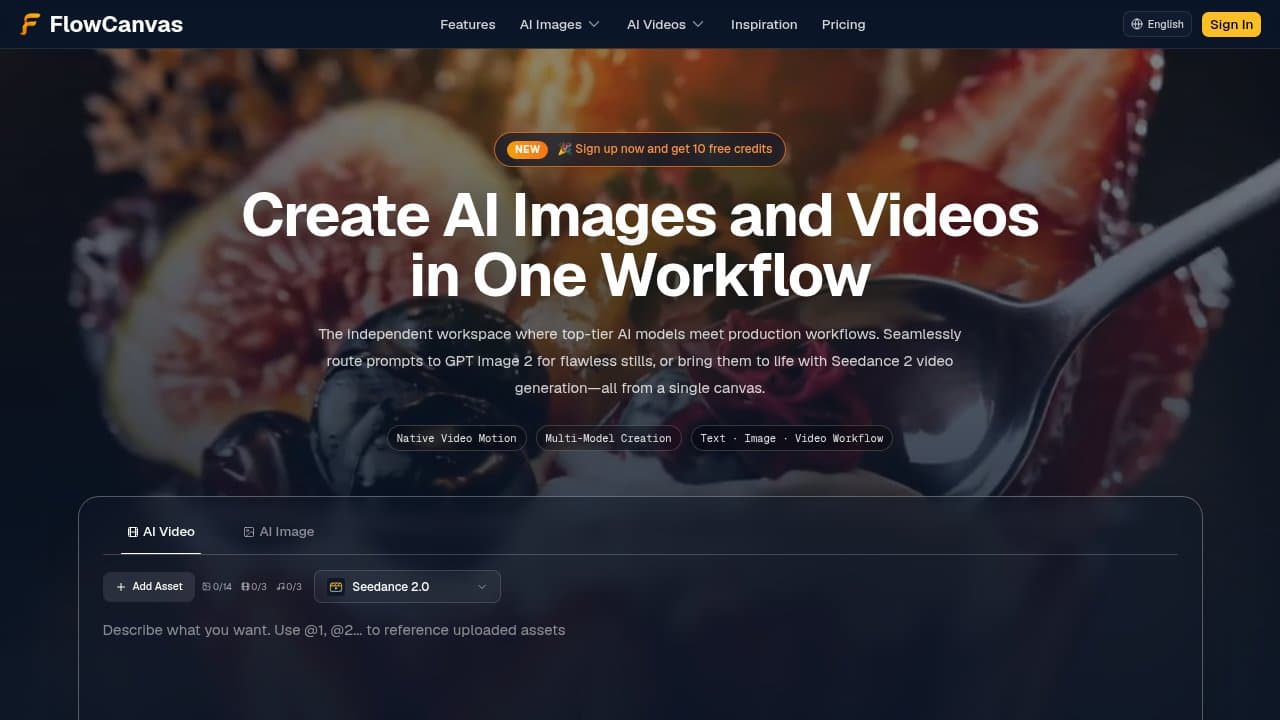This screenshot has height=720, width=1280.
Task: Click the Text · Image · Video Workflow tag
Action: pos(791,438)
